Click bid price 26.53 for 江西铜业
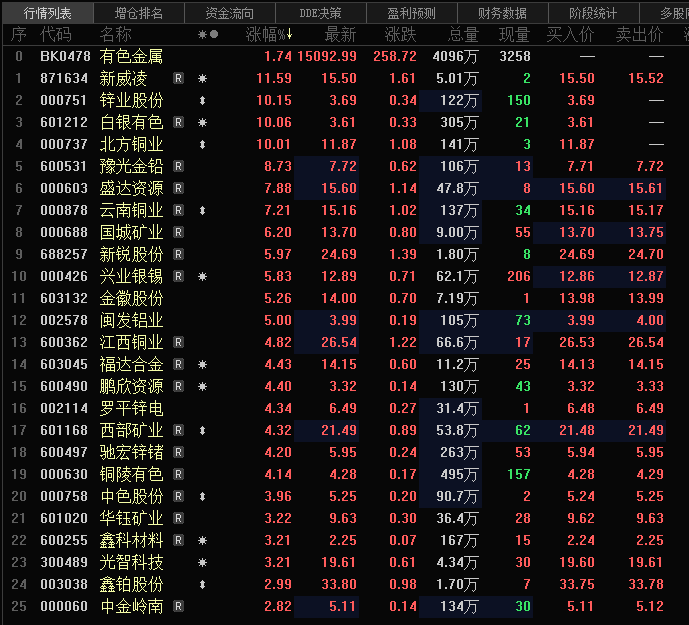The width and height of the screenshot is (689, 625). click(577, 342)
